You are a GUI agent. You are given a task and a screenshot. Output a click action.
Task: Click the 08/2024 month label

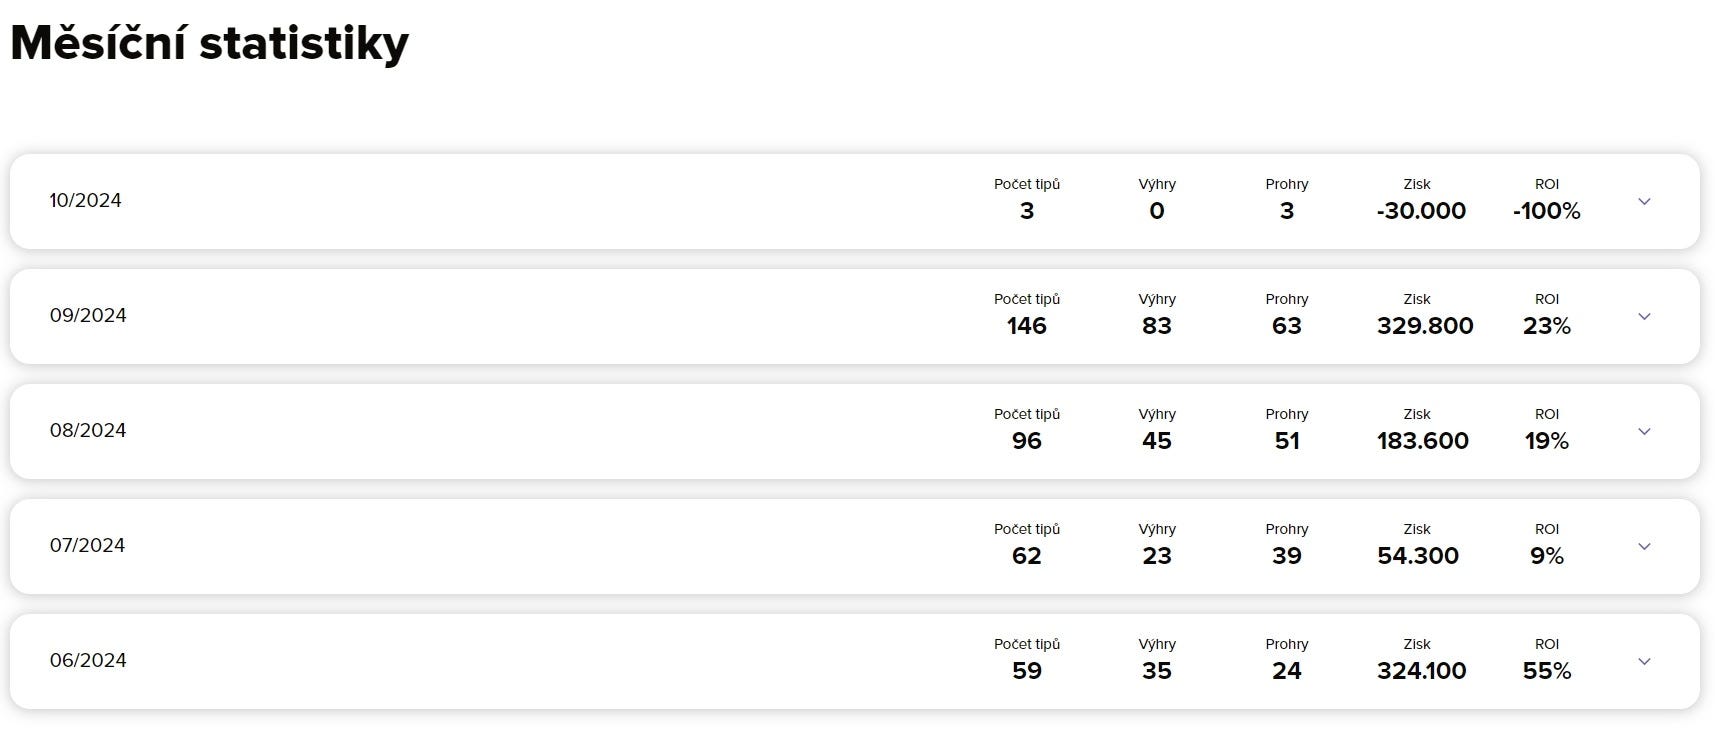coord(88,430)
